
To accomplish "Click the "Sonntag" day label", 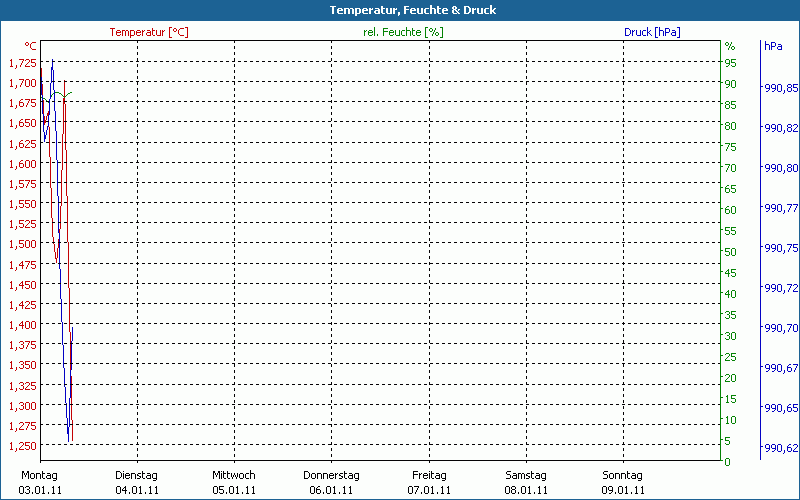I will point(622,475).
